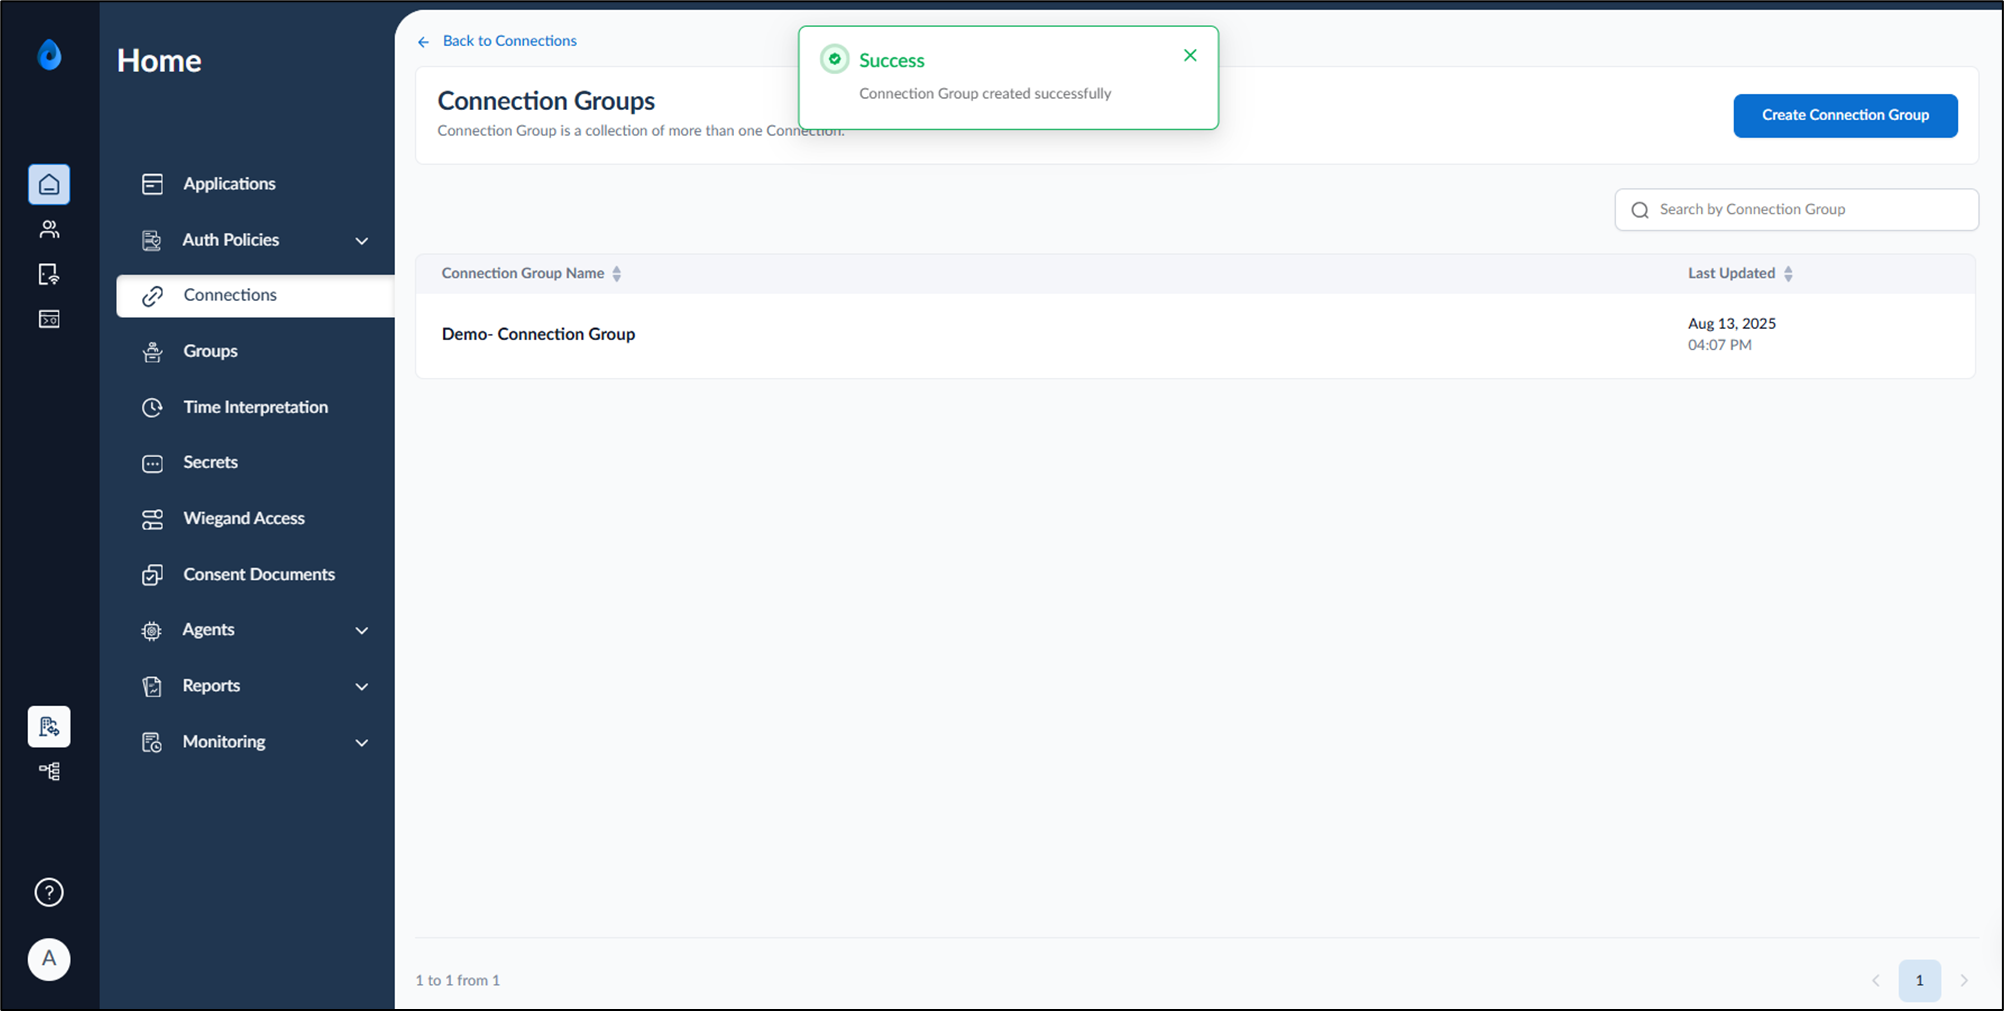Screen dimensions: 2004x1011
Task: Click Create Connection Group button
Action: click(1845, 115)
